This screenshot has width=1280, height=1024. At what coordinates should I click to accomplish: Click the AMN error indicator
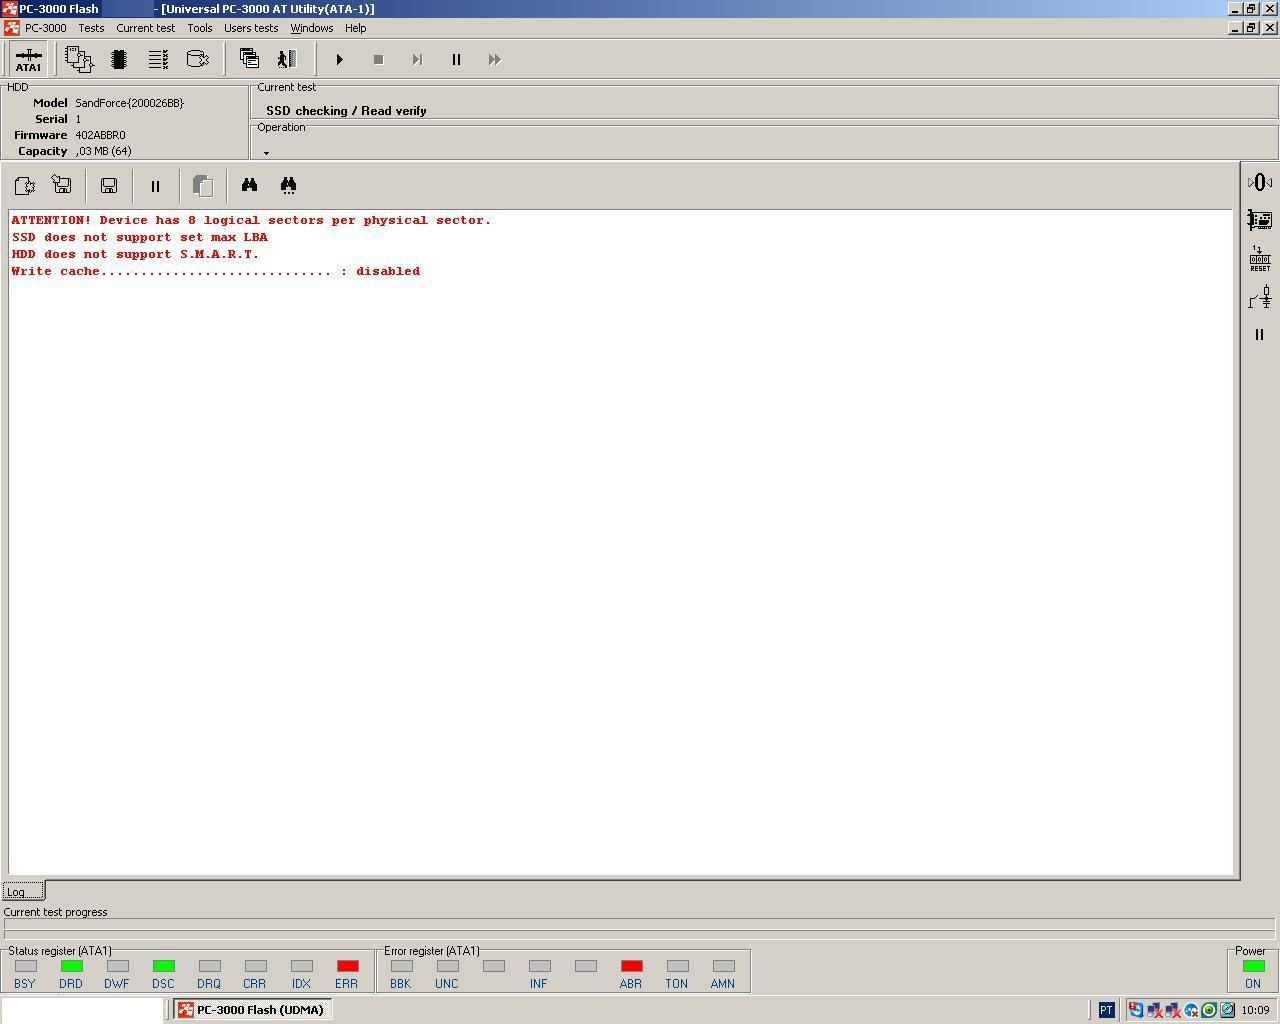coord(723,966)
